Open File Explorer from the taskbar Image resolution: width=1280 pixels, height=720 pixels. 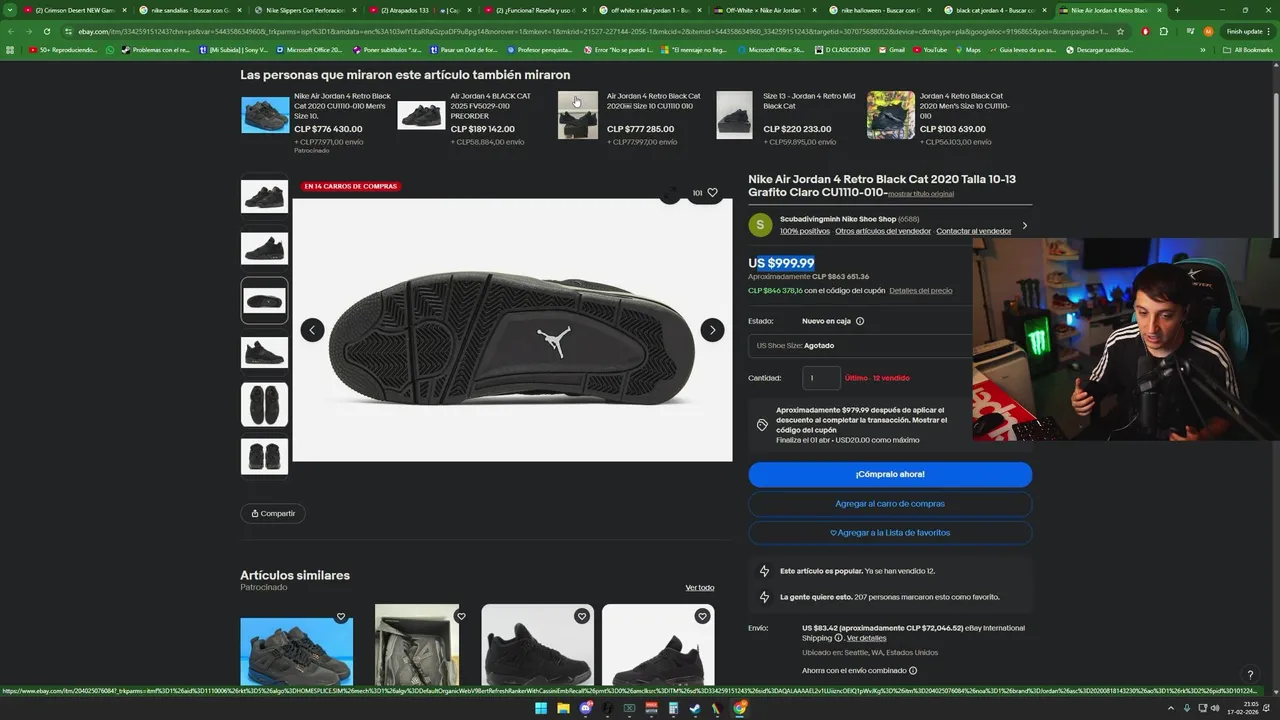pos(563,708)
